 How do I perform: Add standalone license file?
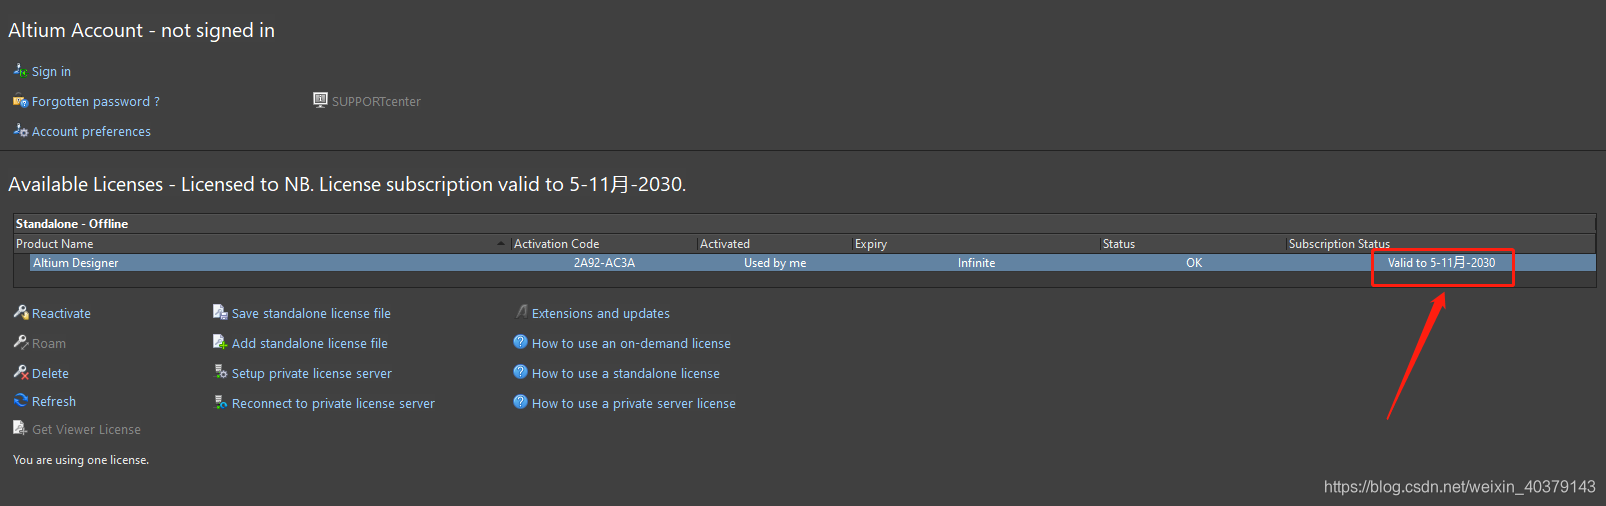[x=310, y=344]
